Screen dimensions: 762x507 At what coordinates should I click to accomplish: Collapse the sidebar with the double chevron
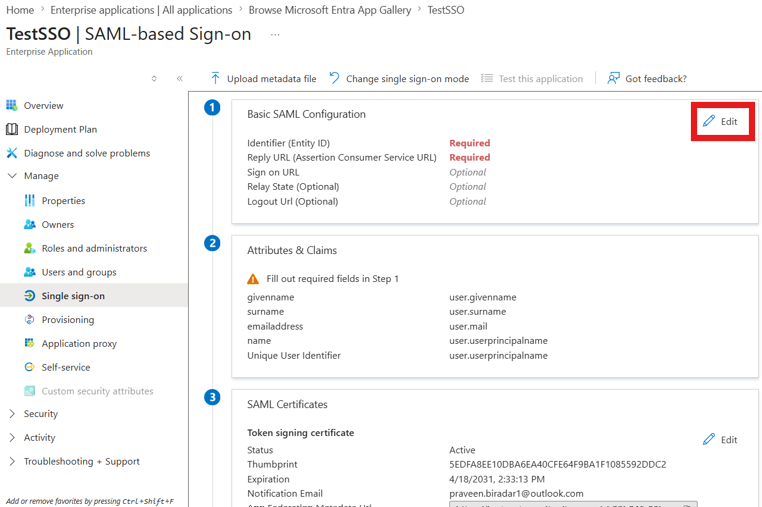179,78
